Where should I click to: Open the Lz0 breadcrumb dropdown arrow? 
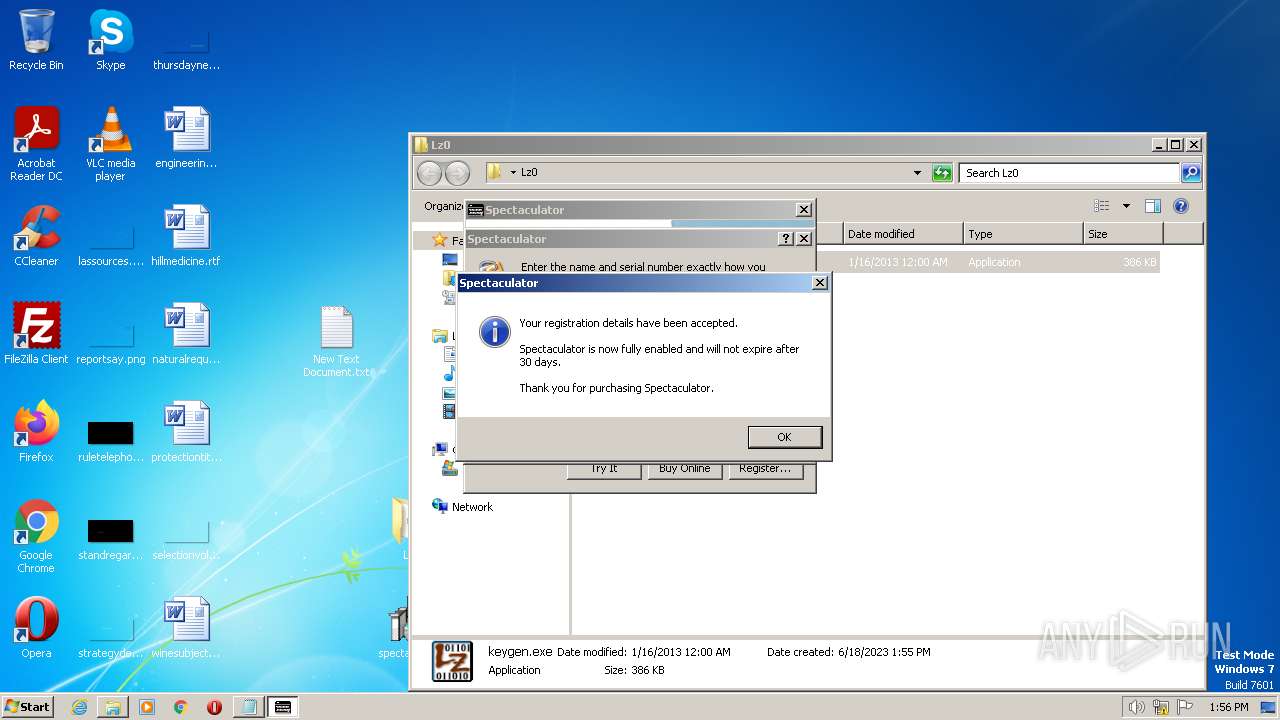tap(513, 173)
